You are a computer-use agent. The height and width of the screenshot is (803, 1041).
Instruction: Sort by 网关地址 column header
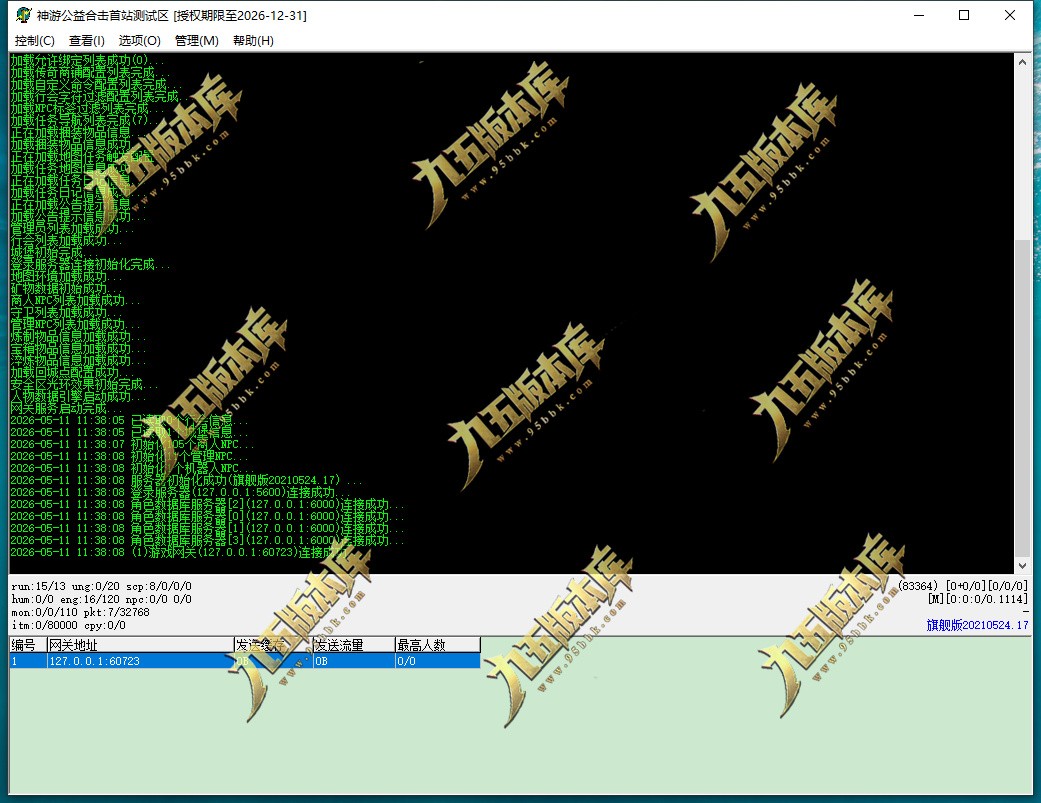point(139,645)
